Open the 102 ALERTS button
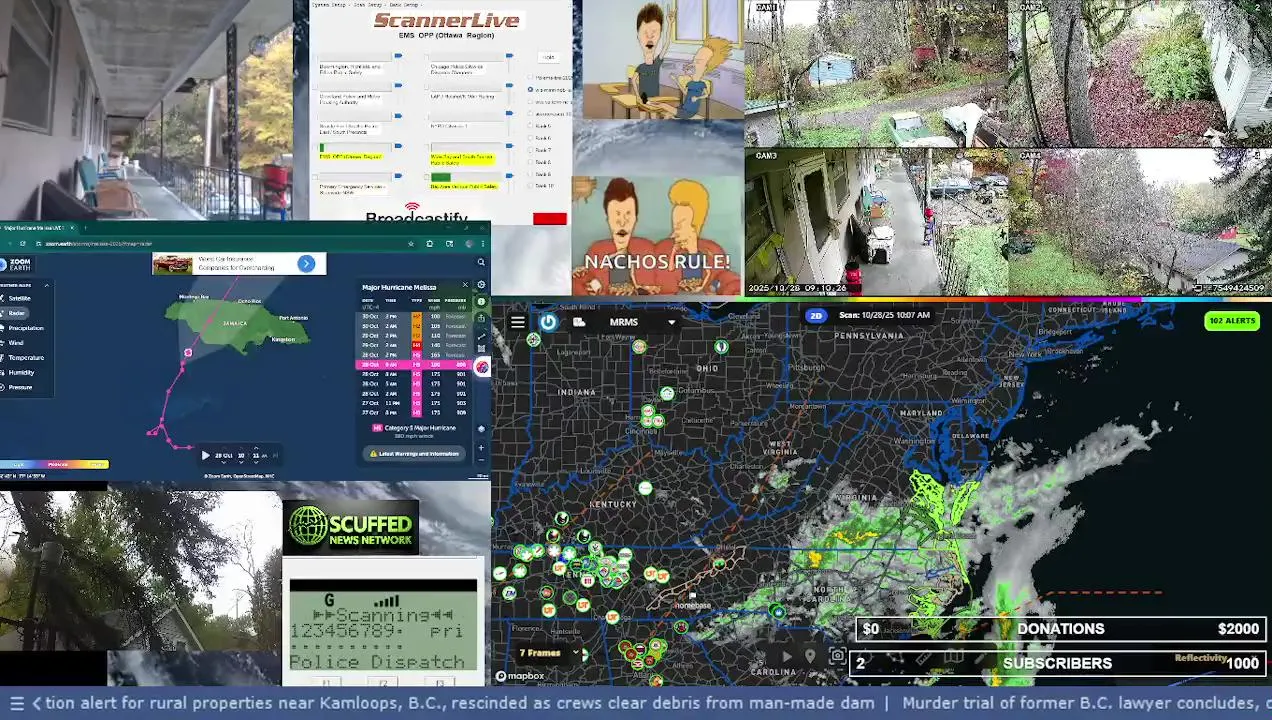Screen dimensions: 1272x720 (1232, 321)
